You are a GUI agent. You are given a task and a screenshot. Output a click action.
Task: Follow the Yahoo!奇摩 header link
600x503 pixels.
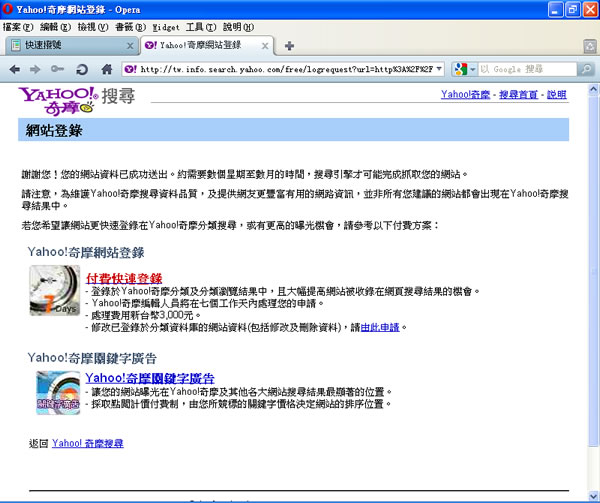[465, 94]
